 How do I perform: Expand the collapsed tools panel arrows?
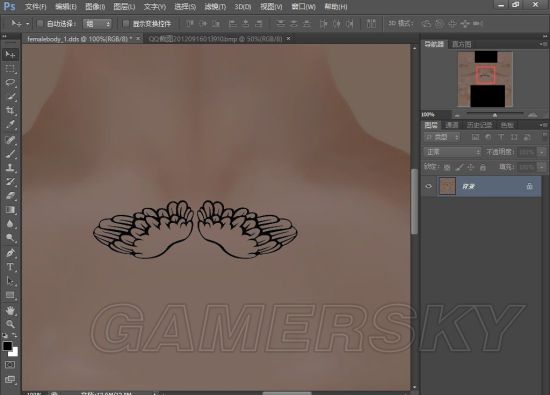[x=5, y=36]
